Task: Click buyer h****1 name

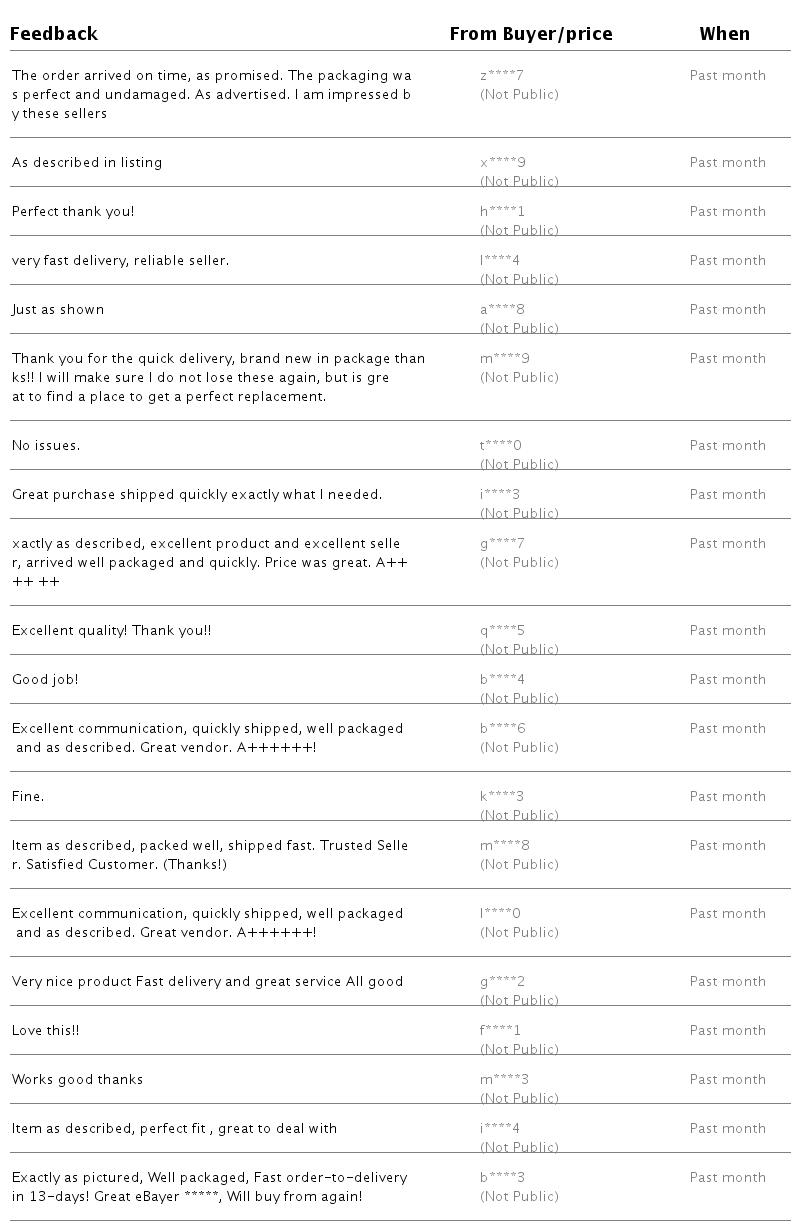Action: tap(502, 212)
